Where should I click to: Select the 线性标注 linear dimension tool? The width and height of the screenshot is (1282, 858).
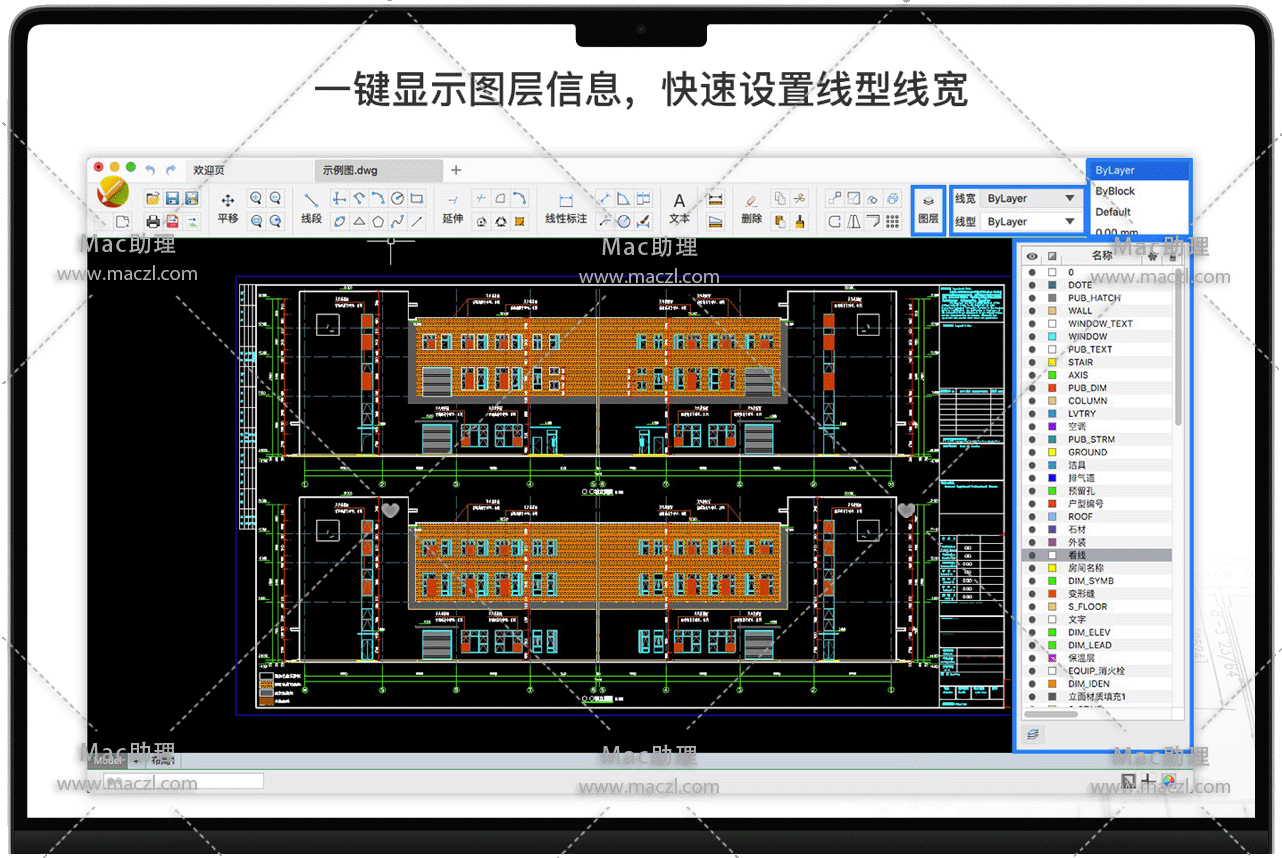click(565, 207)
